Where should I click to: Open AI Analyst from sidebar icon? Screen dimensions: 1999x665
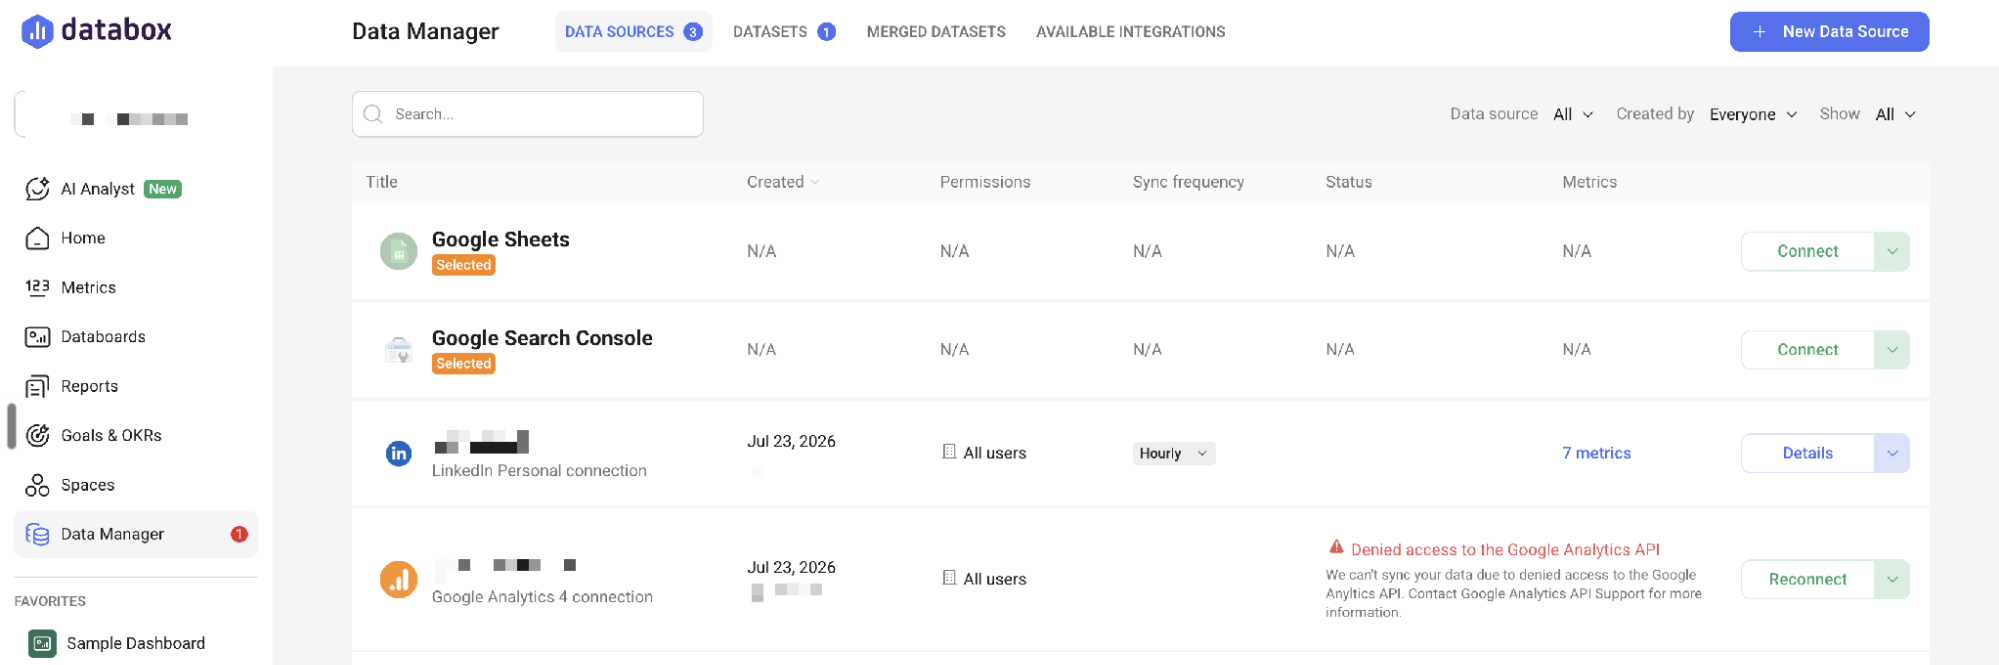point(37,189)
